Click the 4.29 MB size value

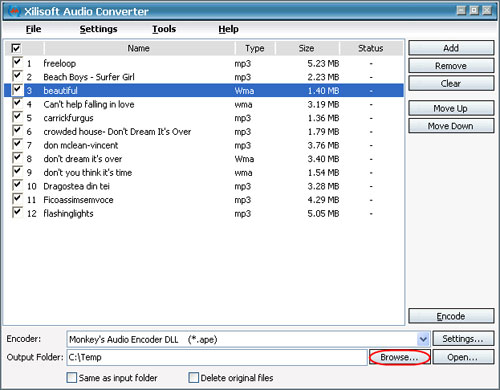click(x=323, y=200)
